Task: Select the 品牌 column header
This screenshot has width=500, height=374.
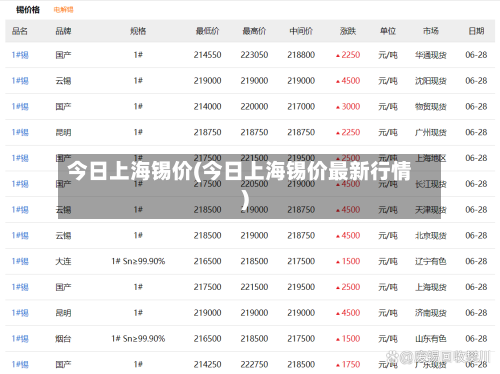Action: coord(63,31)
